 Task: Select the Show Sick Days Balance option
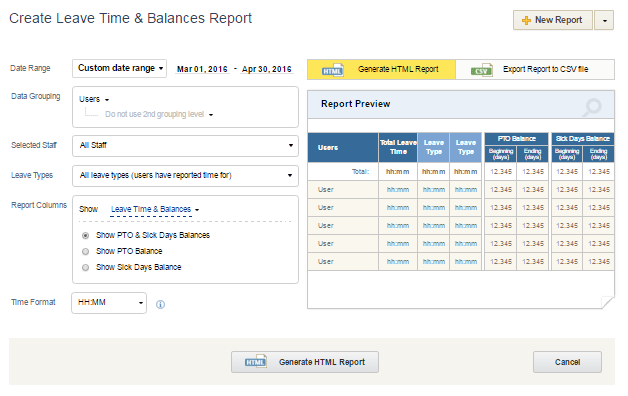pos(85,267)
